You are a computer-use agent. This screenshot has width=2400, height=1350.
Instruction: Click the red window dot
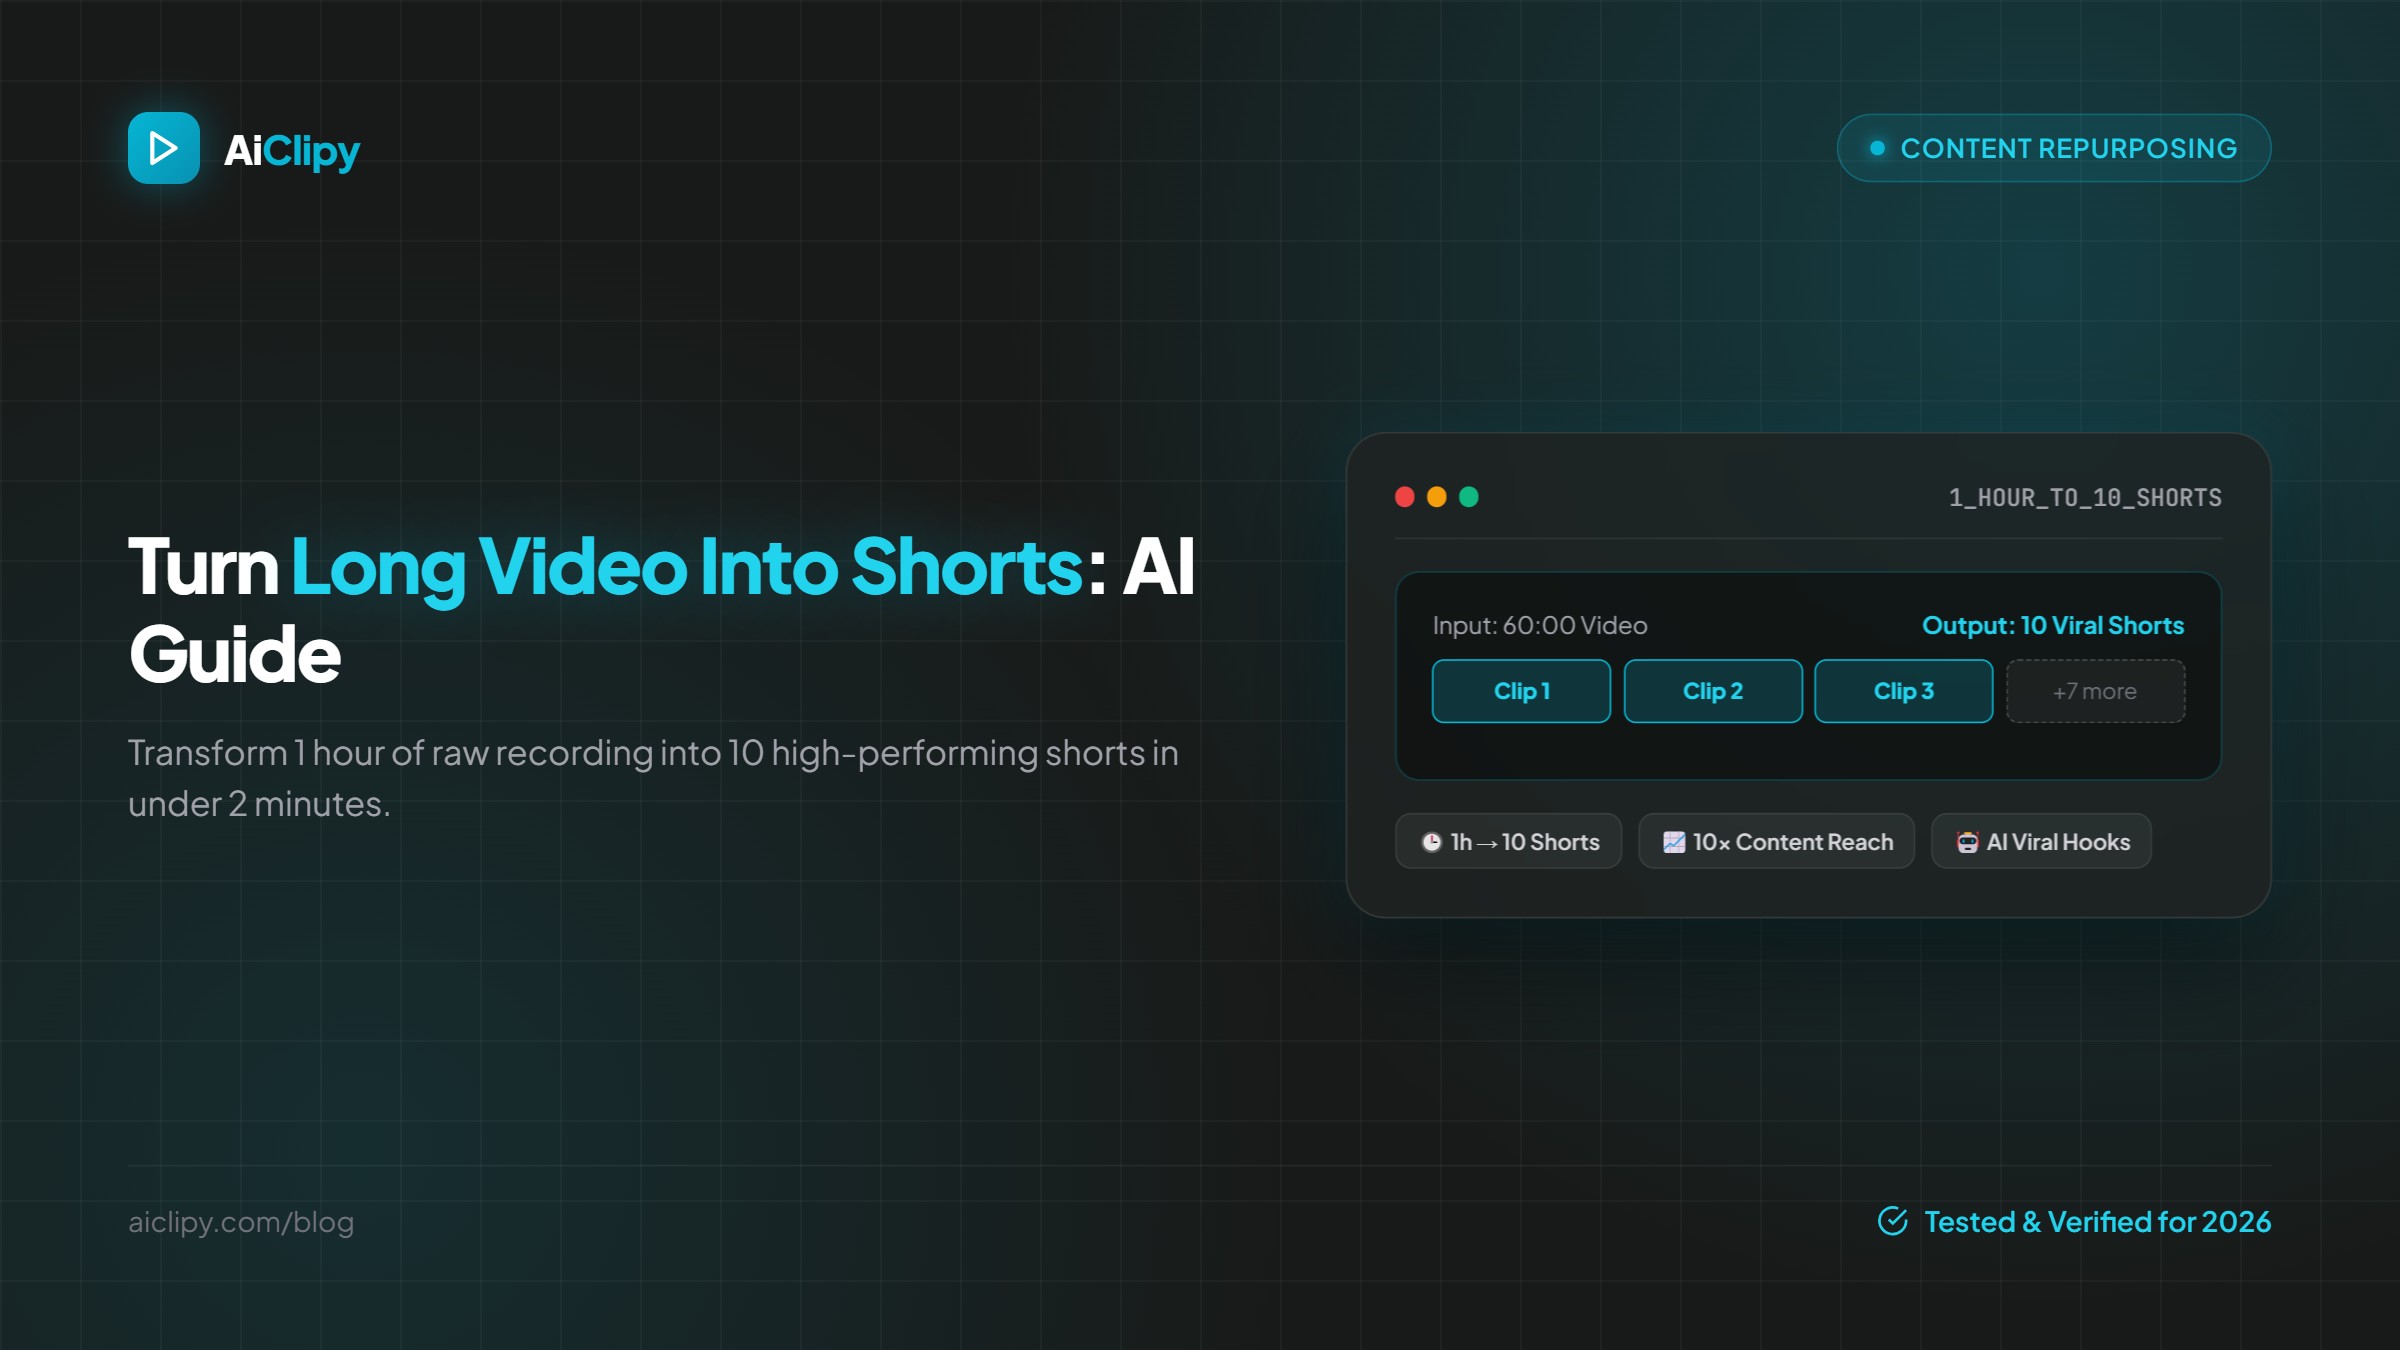point(1405,497)
